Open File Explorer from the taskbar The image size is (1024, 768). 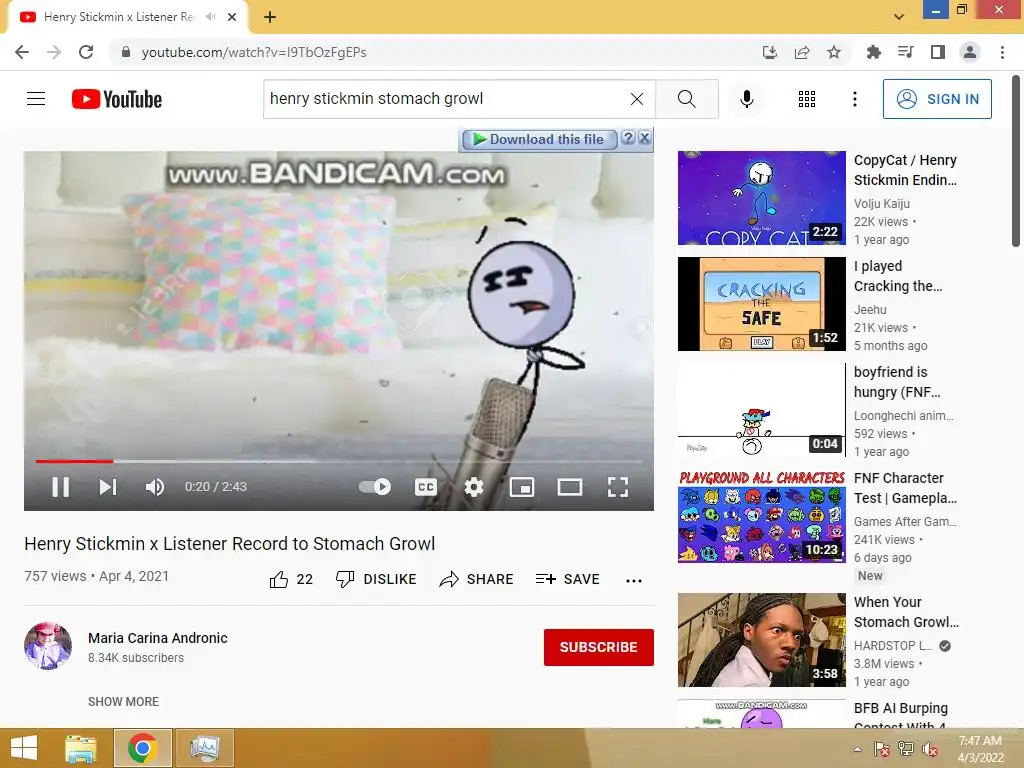81,748
